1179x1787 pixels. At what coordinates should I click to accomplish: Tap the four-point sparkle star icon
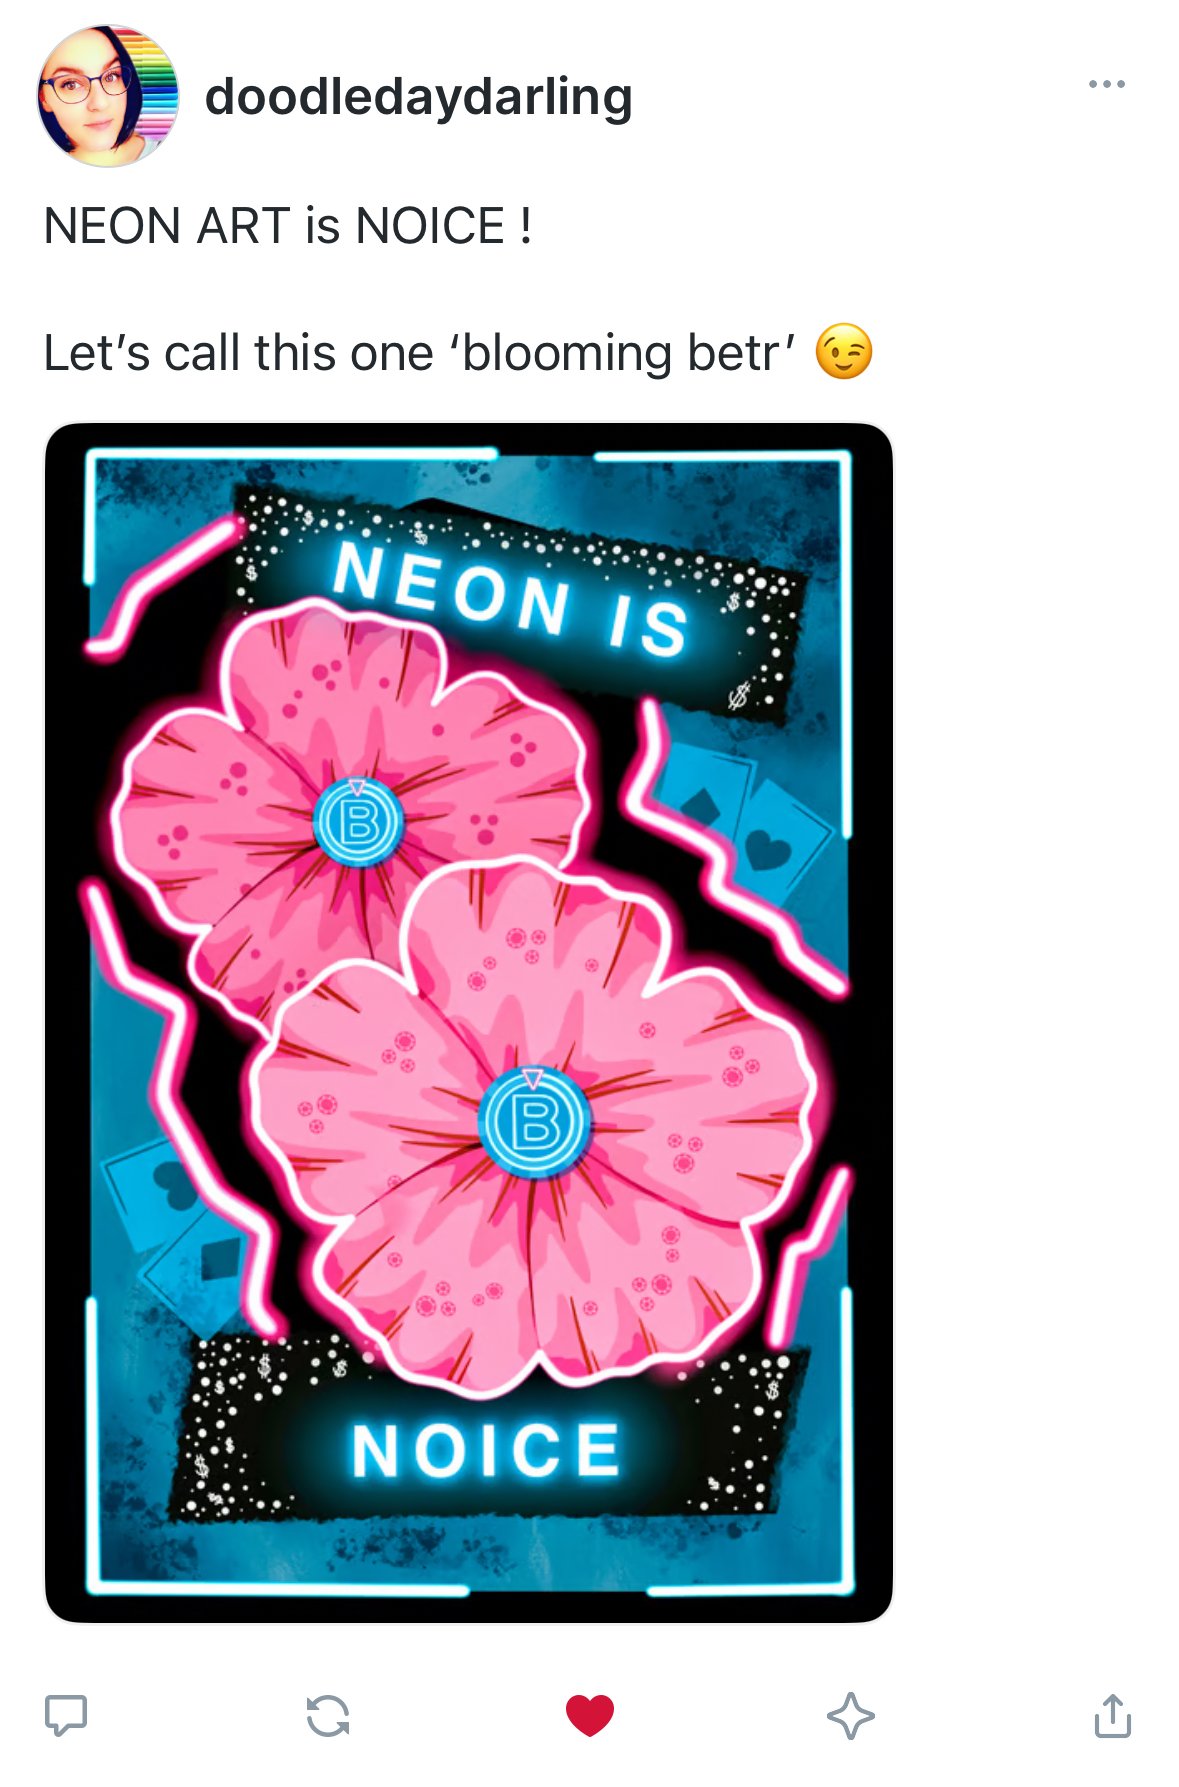[850, 1715]
